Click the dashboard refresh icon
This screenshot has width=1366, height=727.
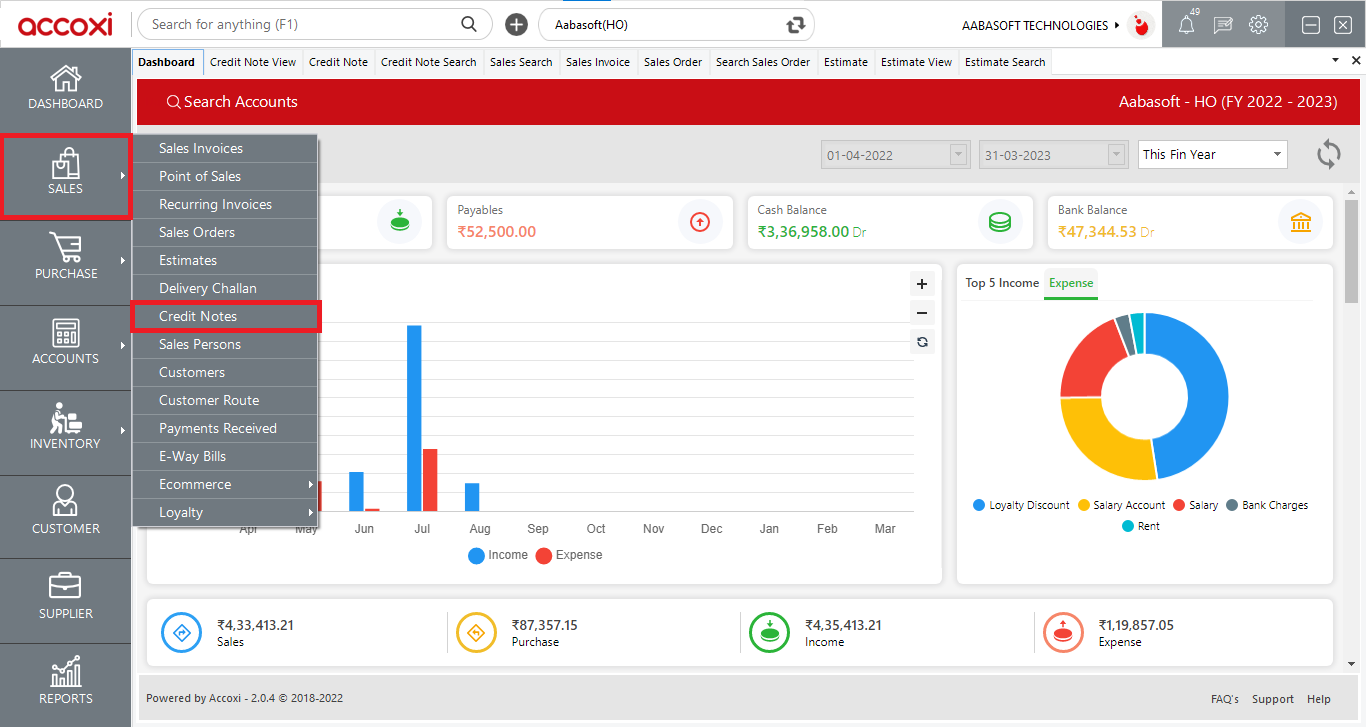click(x=1328, y=154)
